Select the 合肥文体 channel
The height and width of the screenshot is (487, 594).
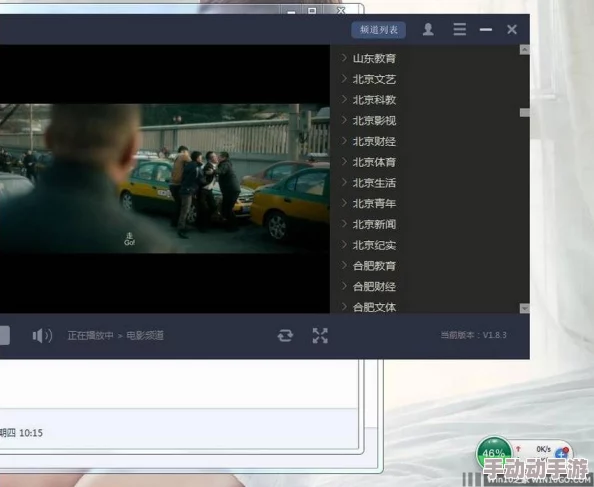(374, 307)
